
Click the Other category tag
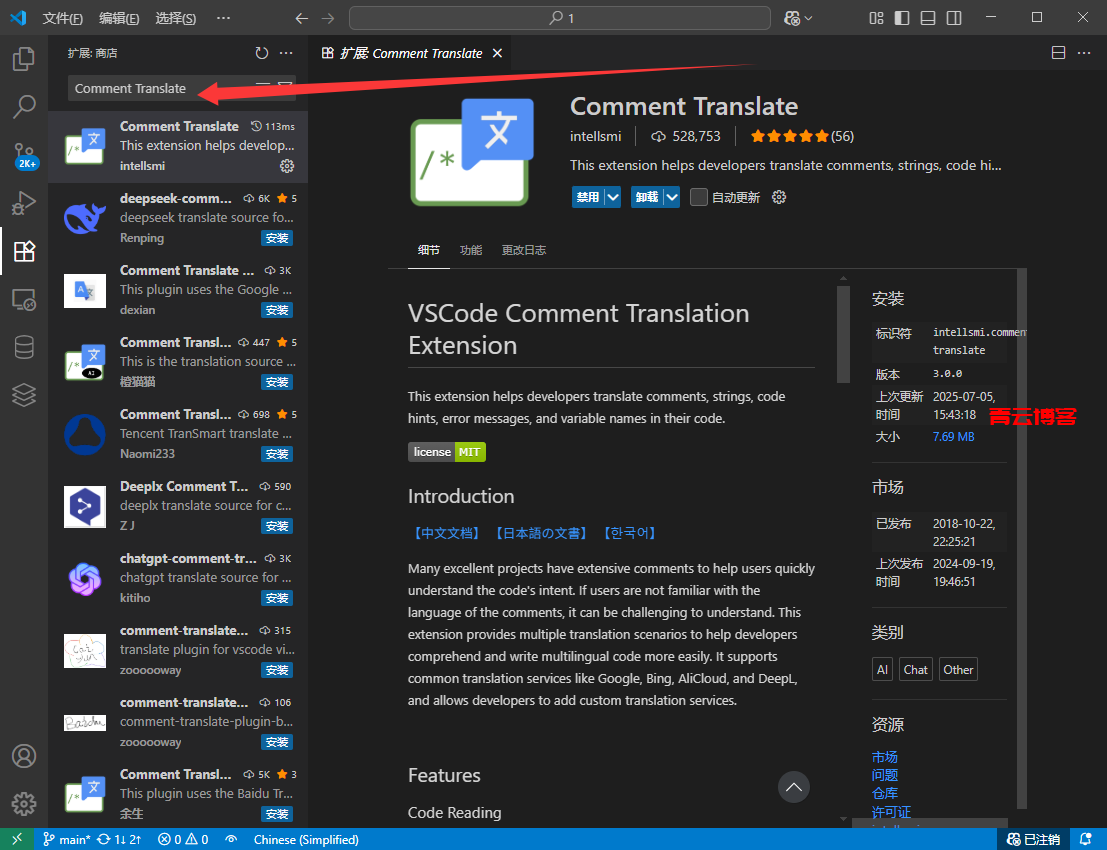(x=958, y=669)
